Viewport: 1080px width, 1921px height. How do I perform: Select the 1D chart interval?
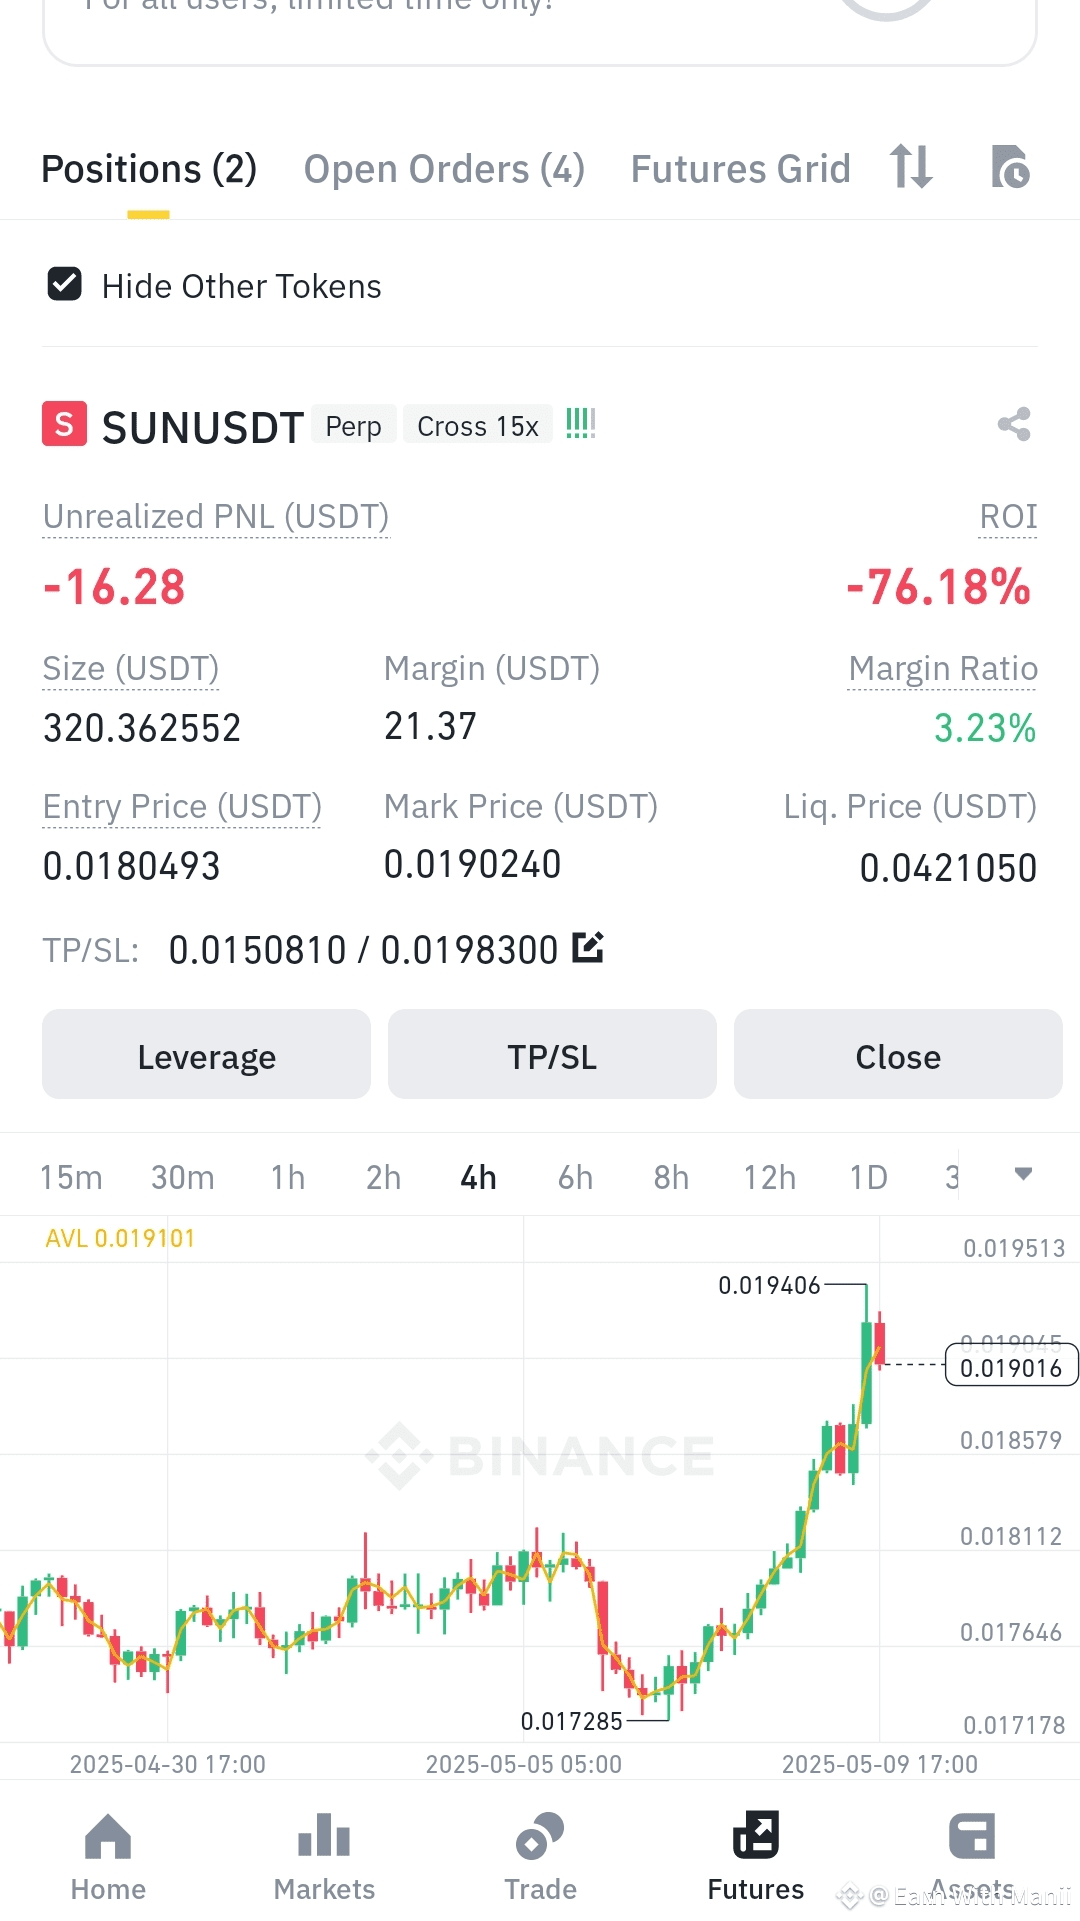click(868, 1177)
